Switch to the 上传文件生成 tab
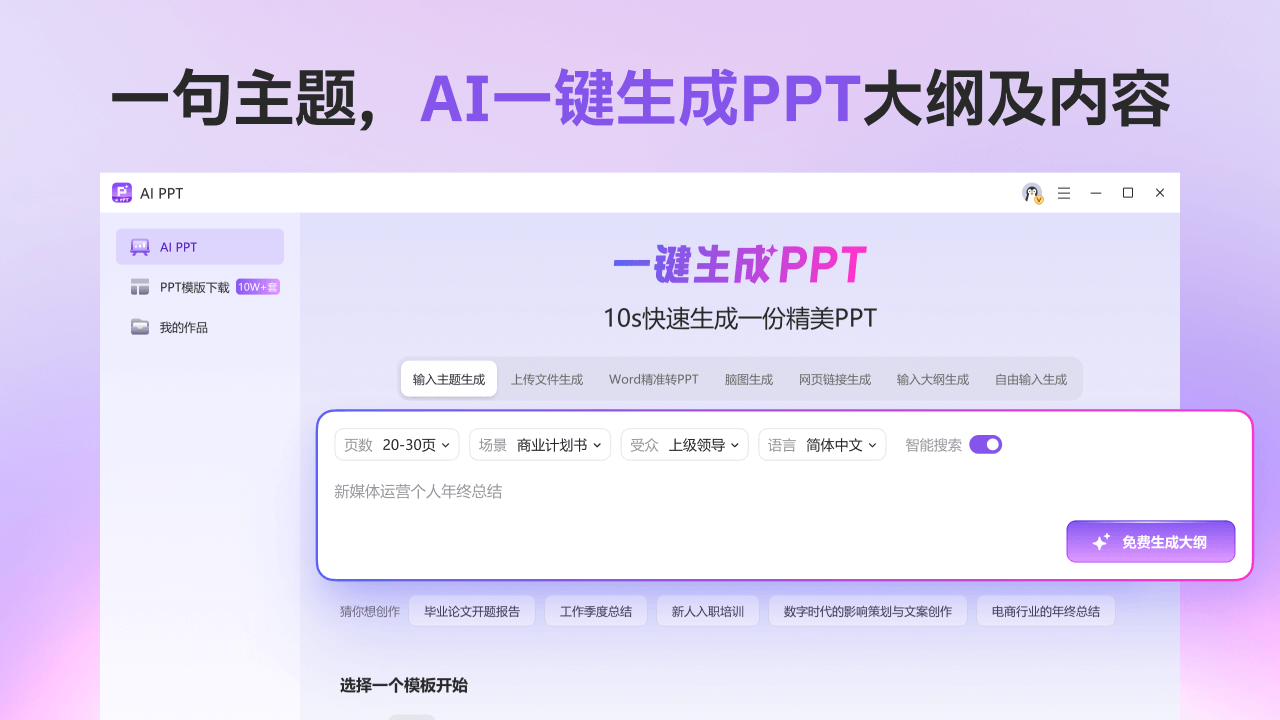This screenshot has height=720, width=1280. click(x=547, y=379)
